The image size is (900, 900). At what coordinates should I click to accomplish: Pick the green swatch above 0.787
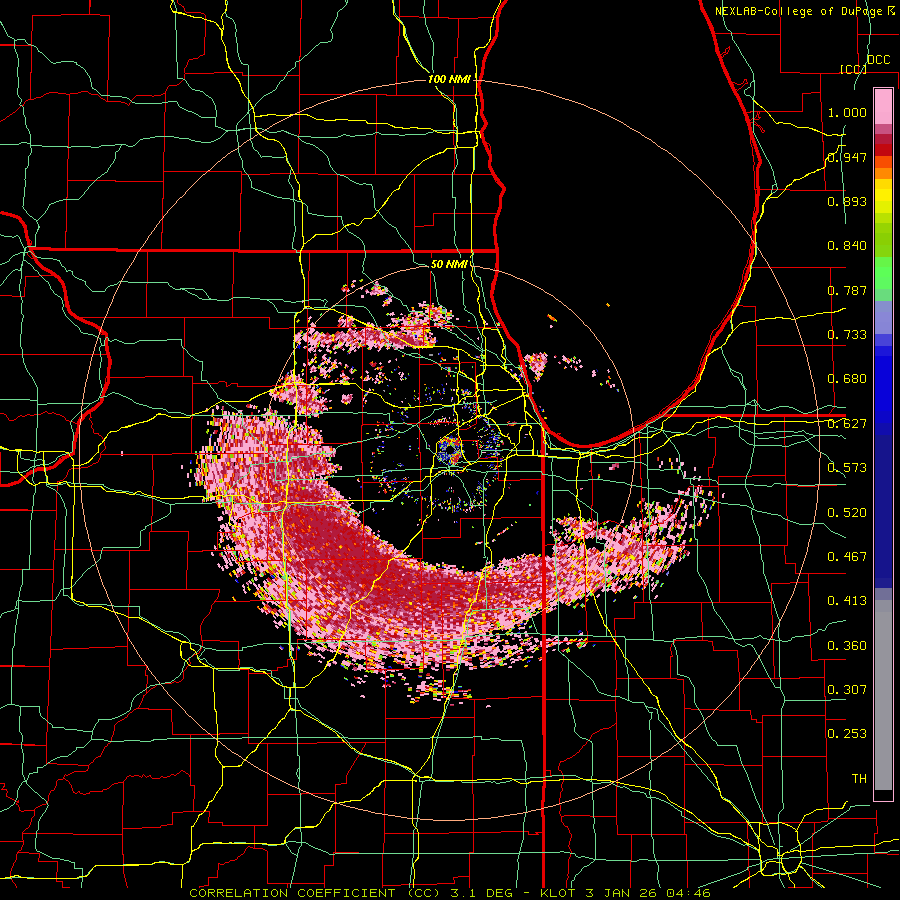883,273
